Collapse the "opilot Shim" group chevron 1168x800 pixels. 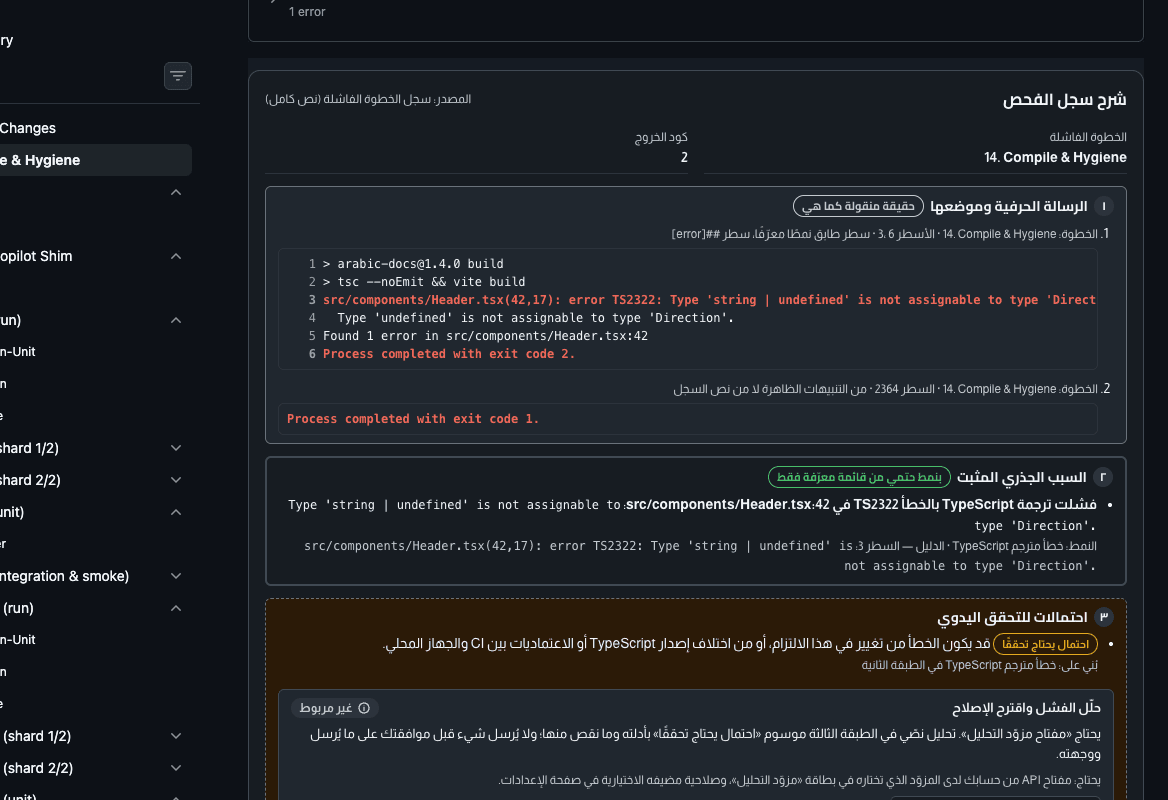click(176, 256)
